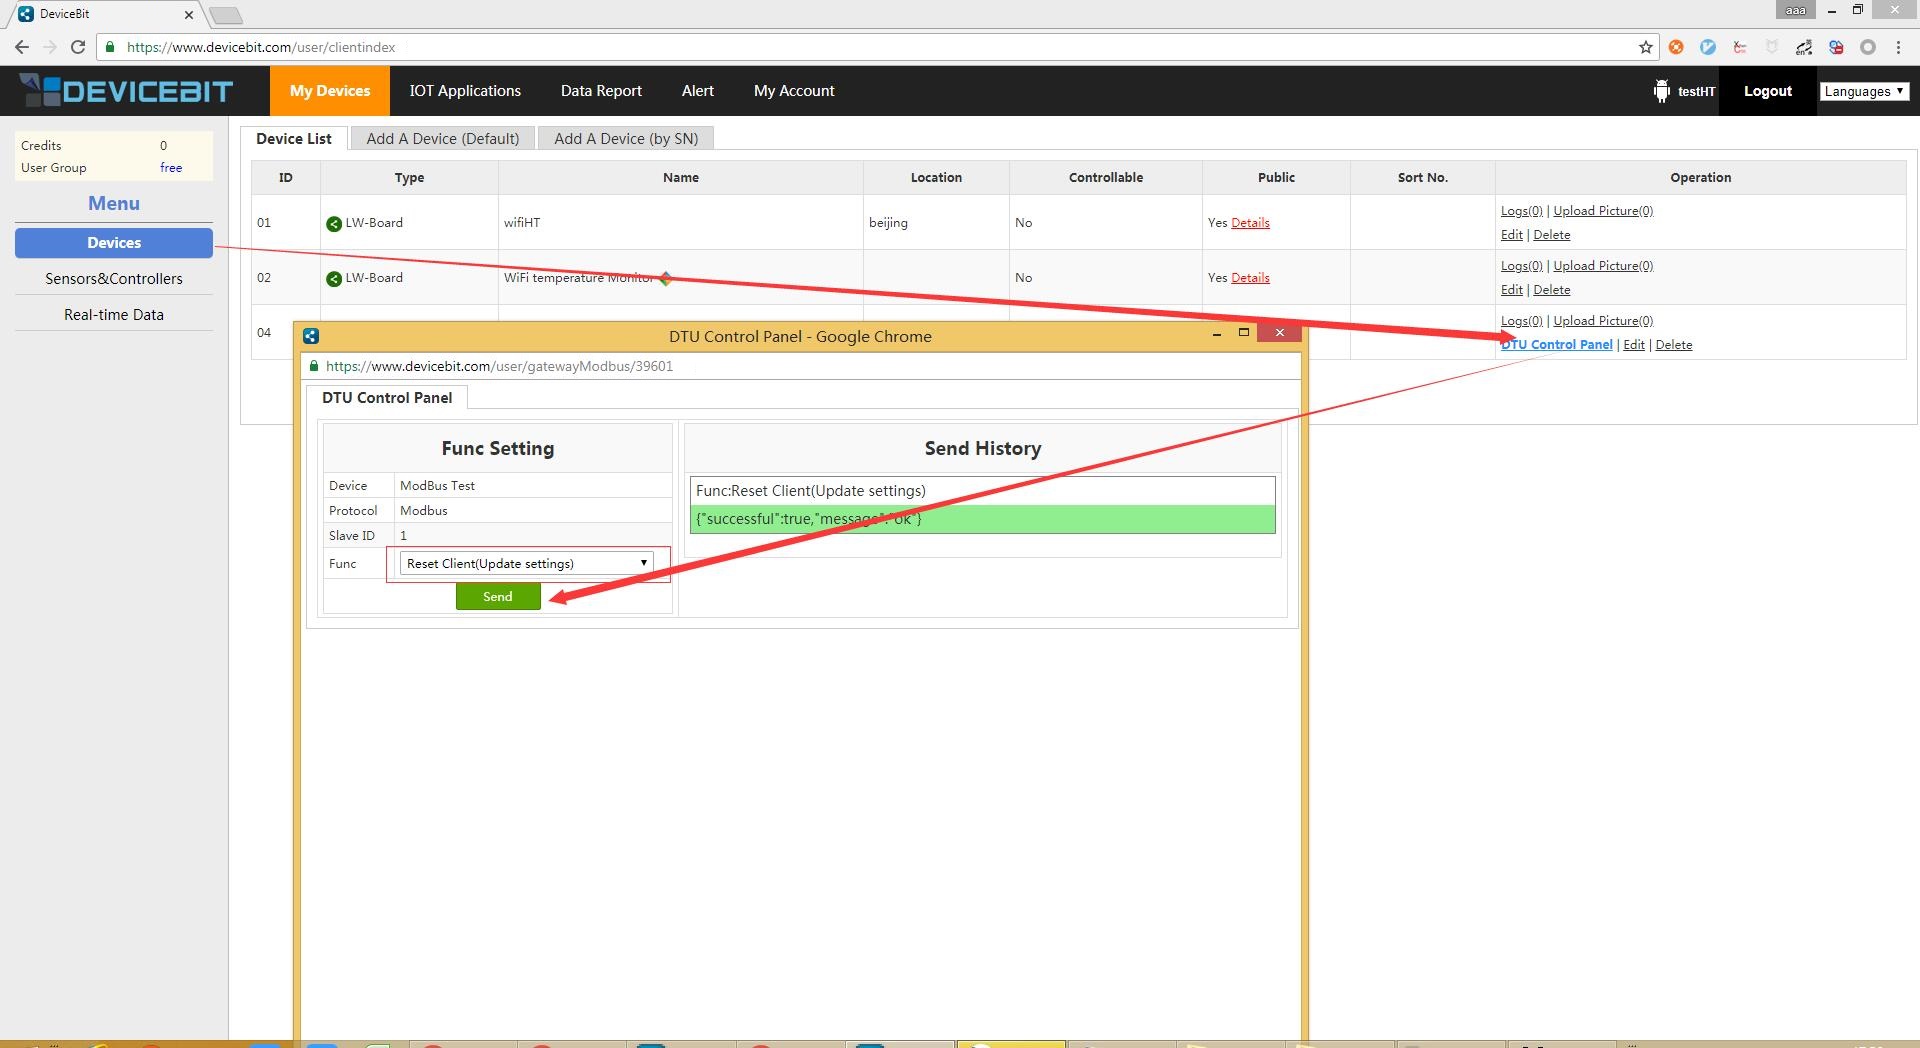
Task: Open the Chrome three-dot menu
Action: [1898, 47]
